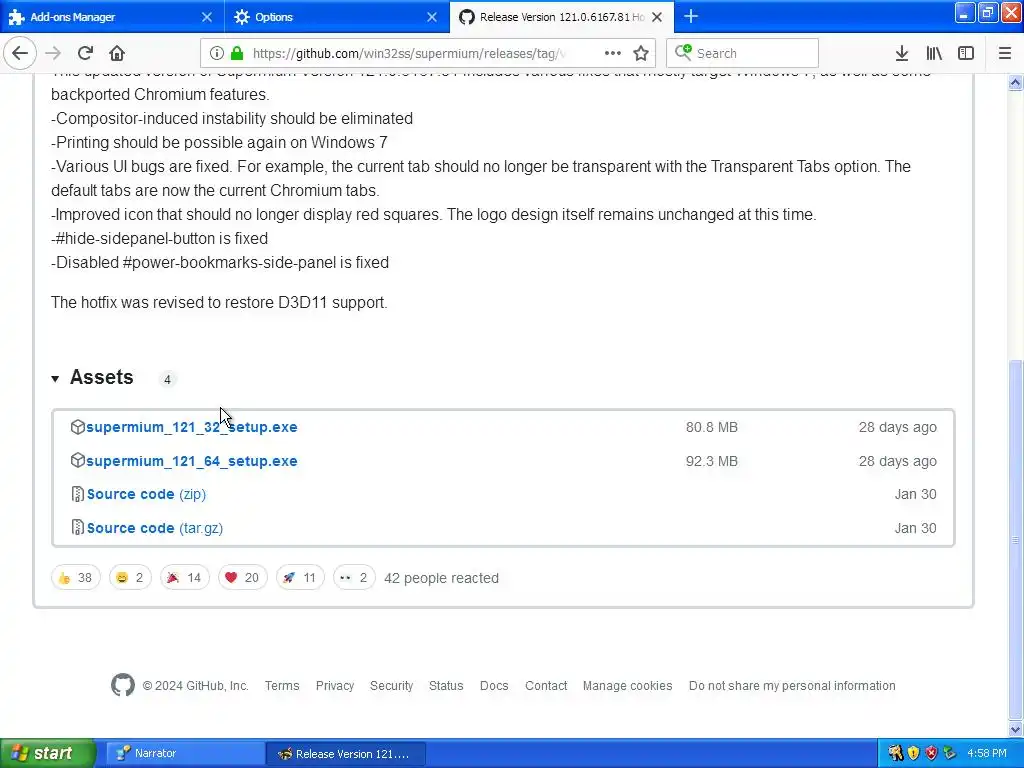The height and width of the screenshot is (768, 1024).
Task: Open the Status footer link
Action: tap(446, 686)
